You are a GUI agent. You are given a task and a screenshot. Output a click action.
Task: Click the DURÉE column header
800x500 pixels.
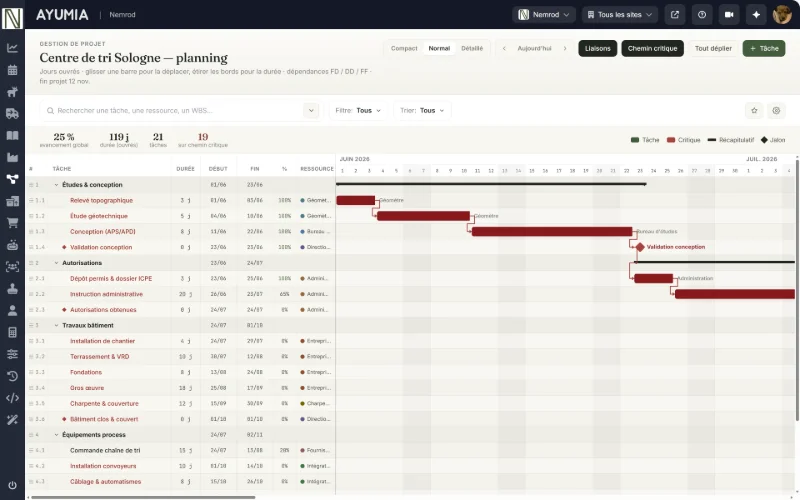pos(185,169)
